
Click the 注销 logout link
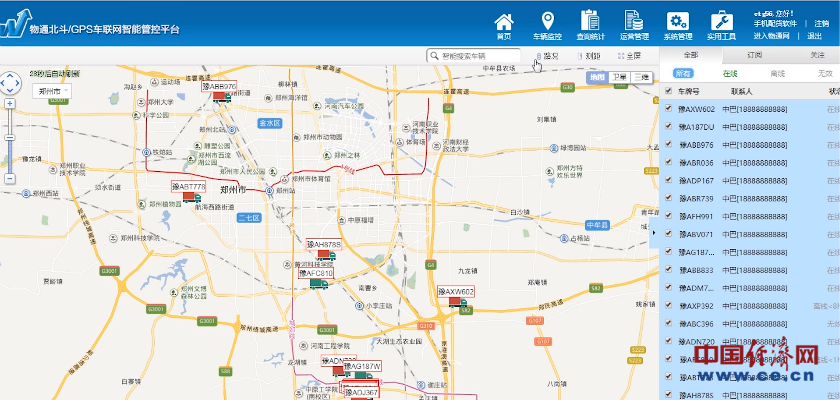pos(822,24)
